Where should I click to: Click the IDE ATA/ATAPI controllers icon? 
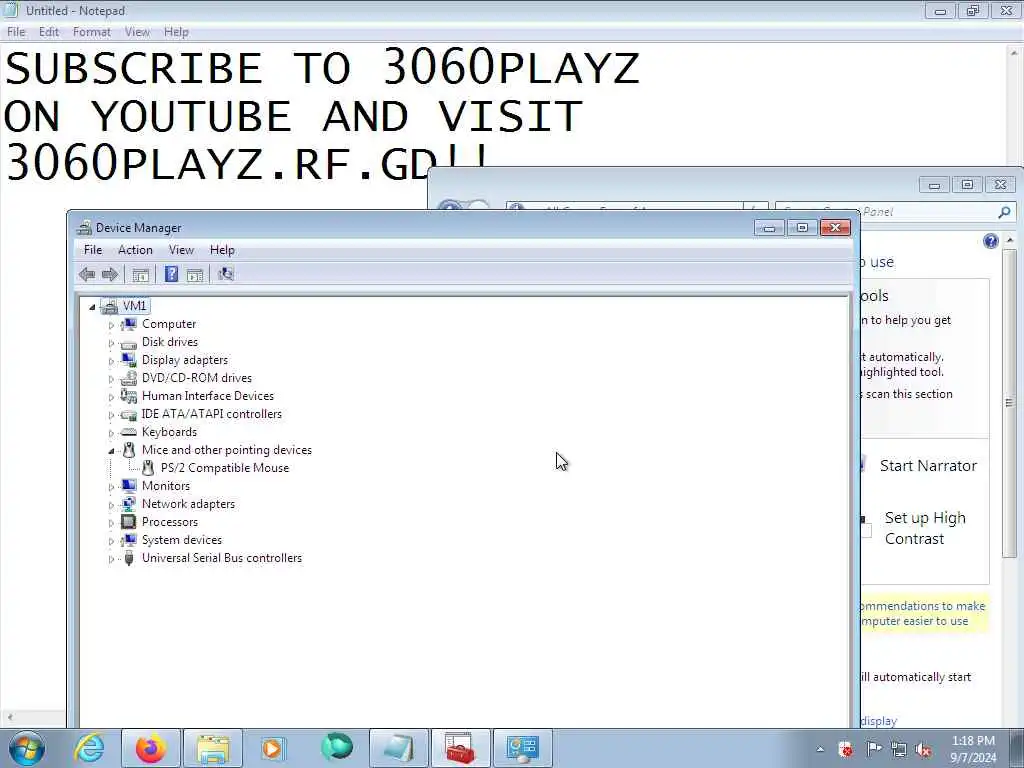[129, 414]
